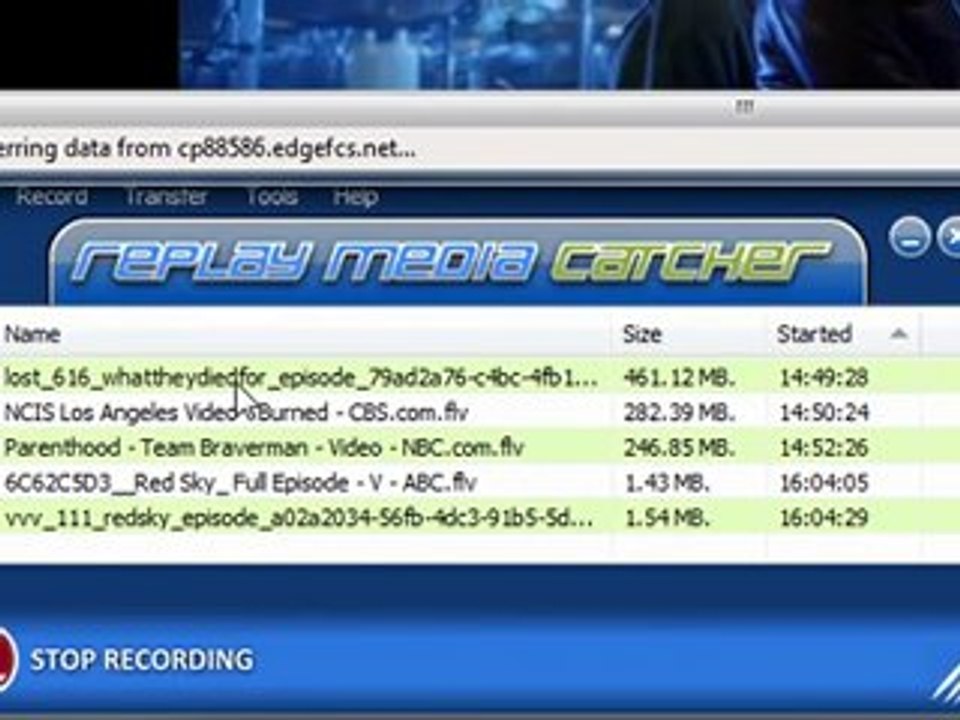Click browser status bar transferring data text

coord(208,149)
